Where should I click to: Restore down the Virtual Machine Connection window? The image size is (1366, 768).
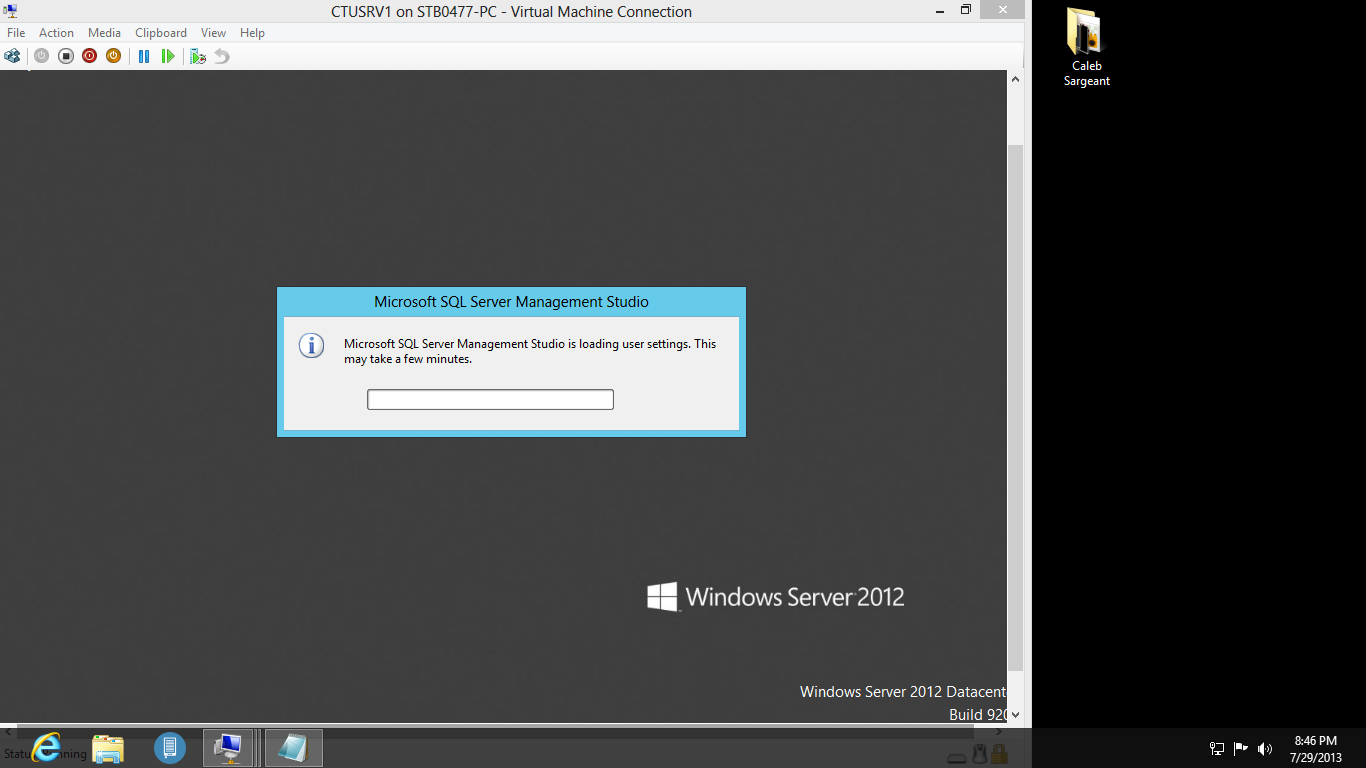pos(966,10)
